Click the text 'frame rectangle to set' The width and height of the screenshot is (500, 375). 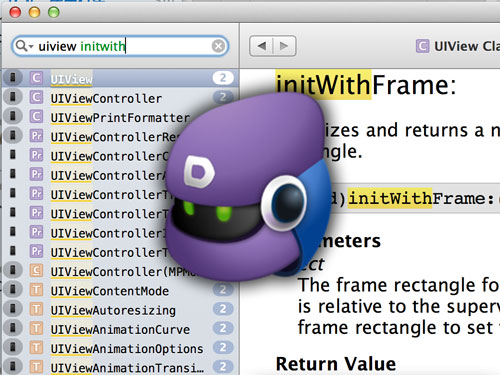coord(395,328)
